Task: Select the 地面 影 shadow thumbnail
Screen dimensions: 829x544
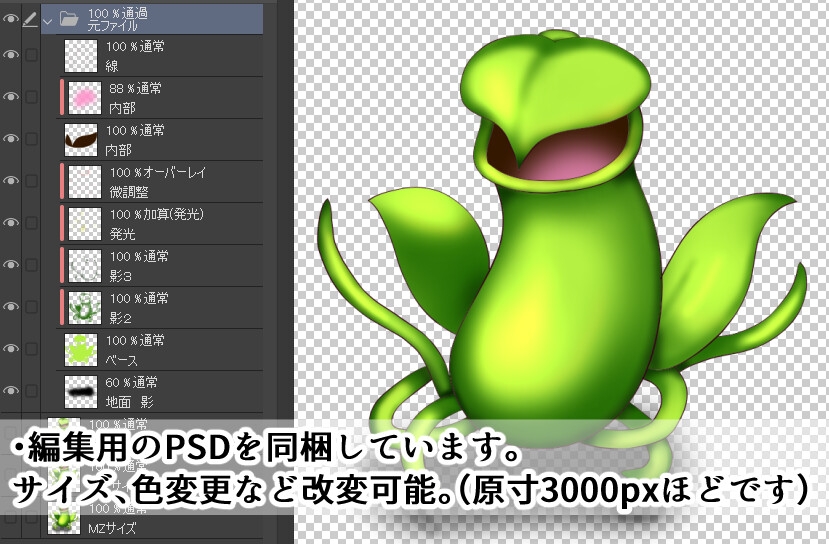Action: [x=81, y=392]
